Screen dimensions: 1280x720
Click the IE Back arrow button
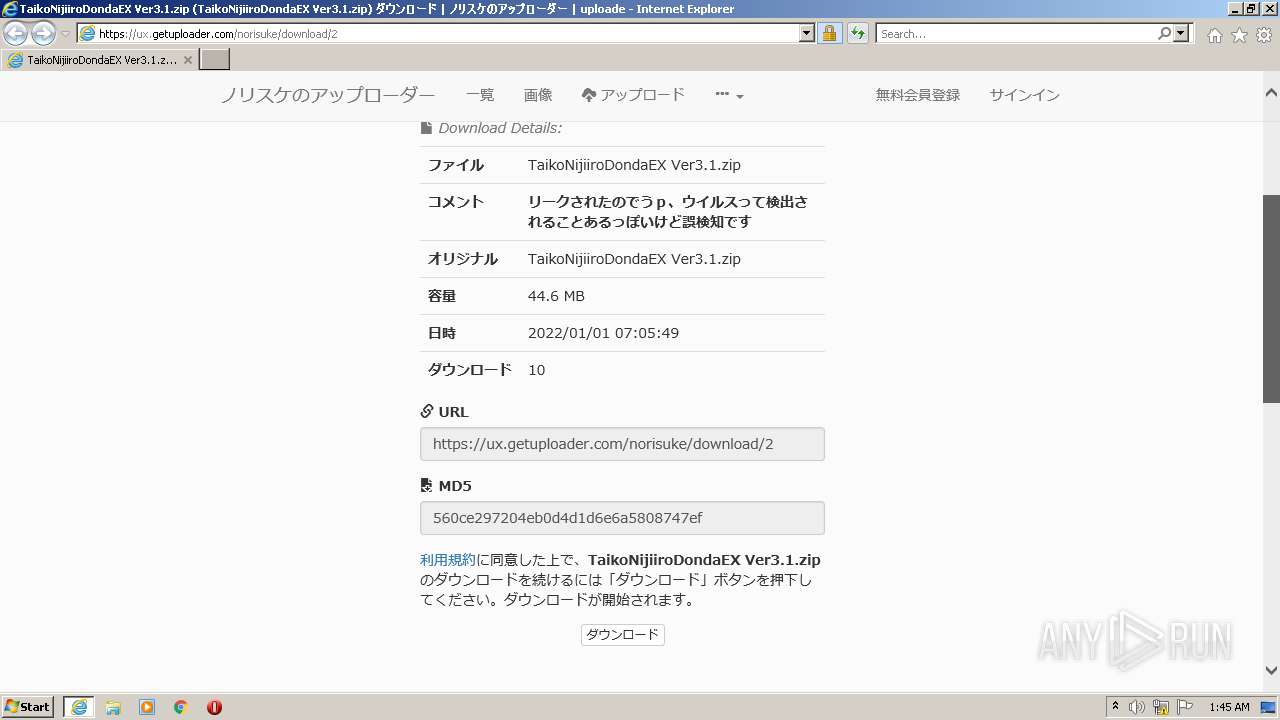(x=16, y=34)
